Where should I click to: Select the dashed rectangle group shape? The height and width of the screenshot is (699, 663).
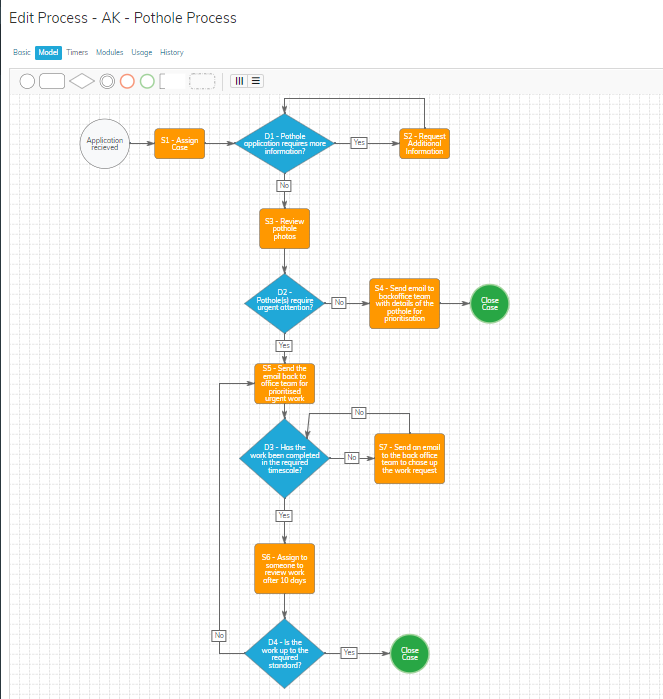tap(202, 81)
